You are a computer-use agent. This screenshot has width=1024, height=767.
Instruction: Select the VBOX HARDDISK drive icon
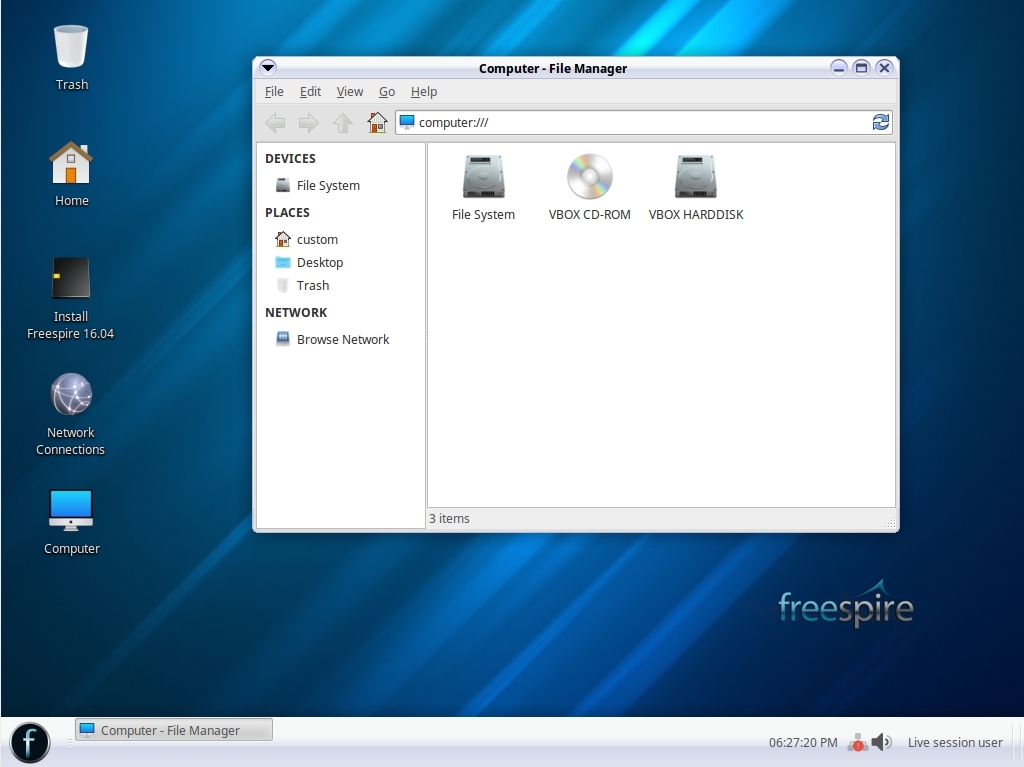(x=696, y=178)
